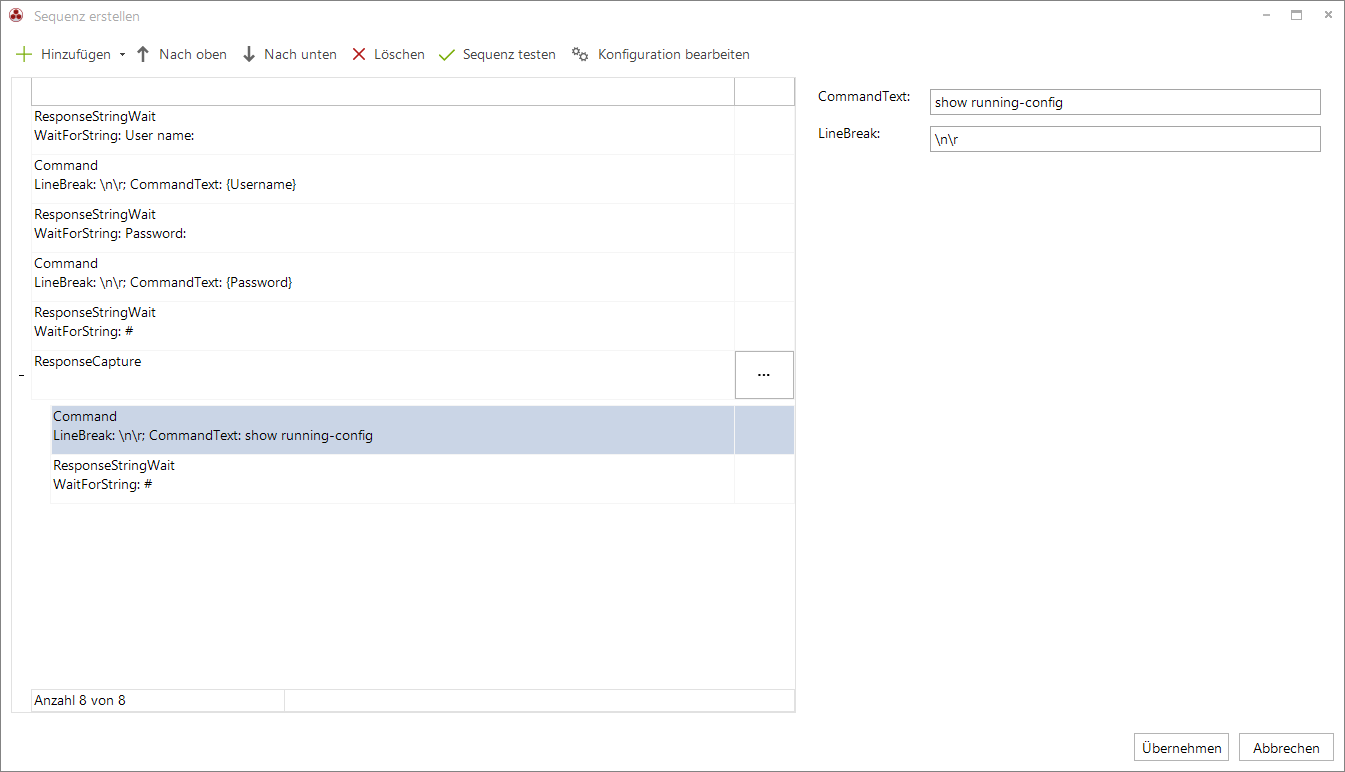Delete the selected step with Löschen

(388, 54)
